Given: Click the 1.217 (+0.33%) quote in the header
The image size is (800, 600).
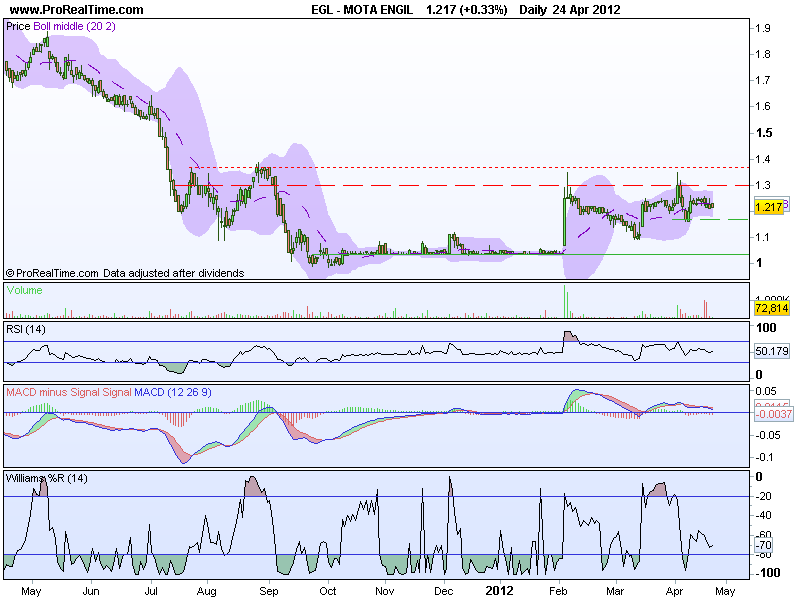Looking at the screenshot, I should pos(467,10).
